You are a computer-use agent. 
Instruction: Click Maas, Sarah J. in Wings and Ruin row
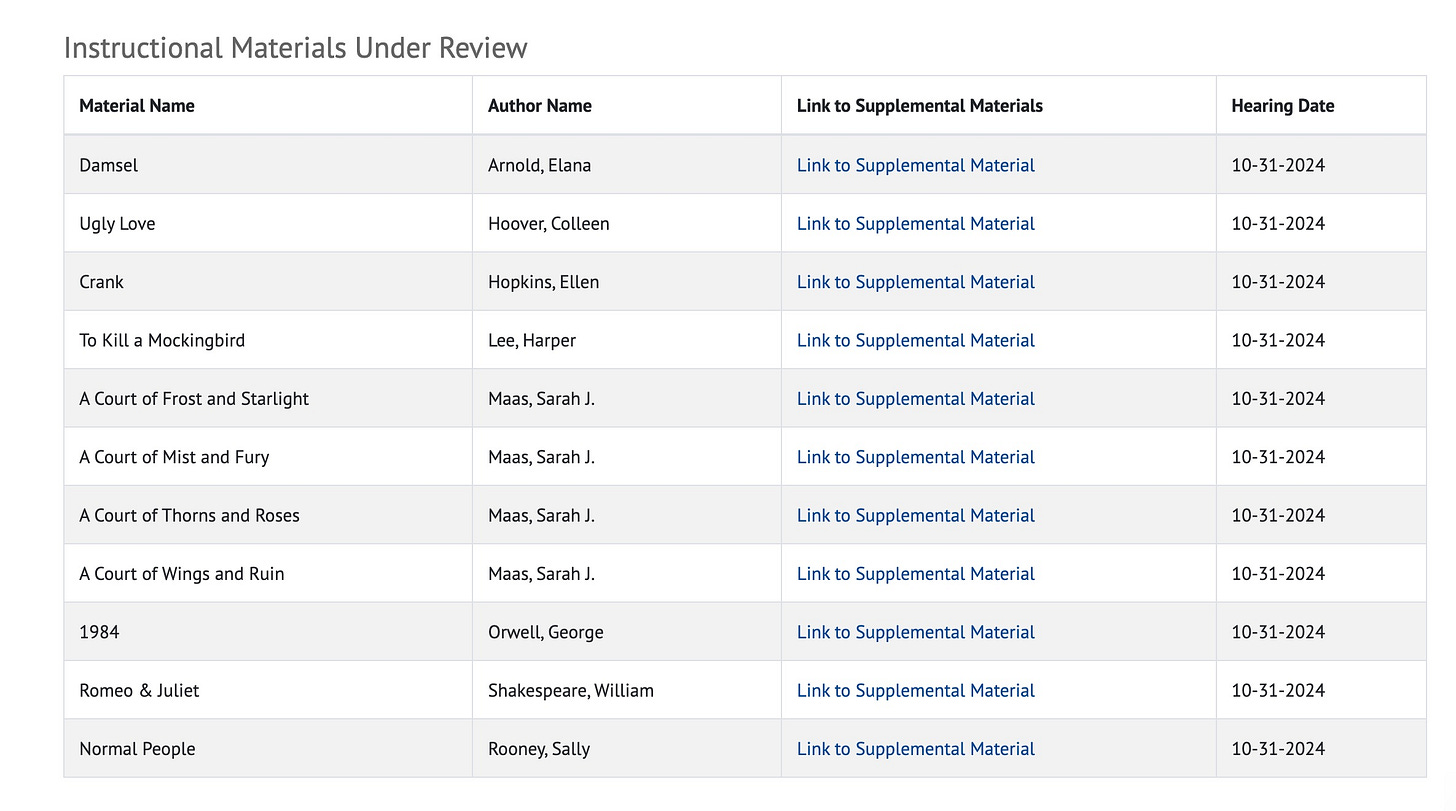pyautogui.click(x=541, y=574)
